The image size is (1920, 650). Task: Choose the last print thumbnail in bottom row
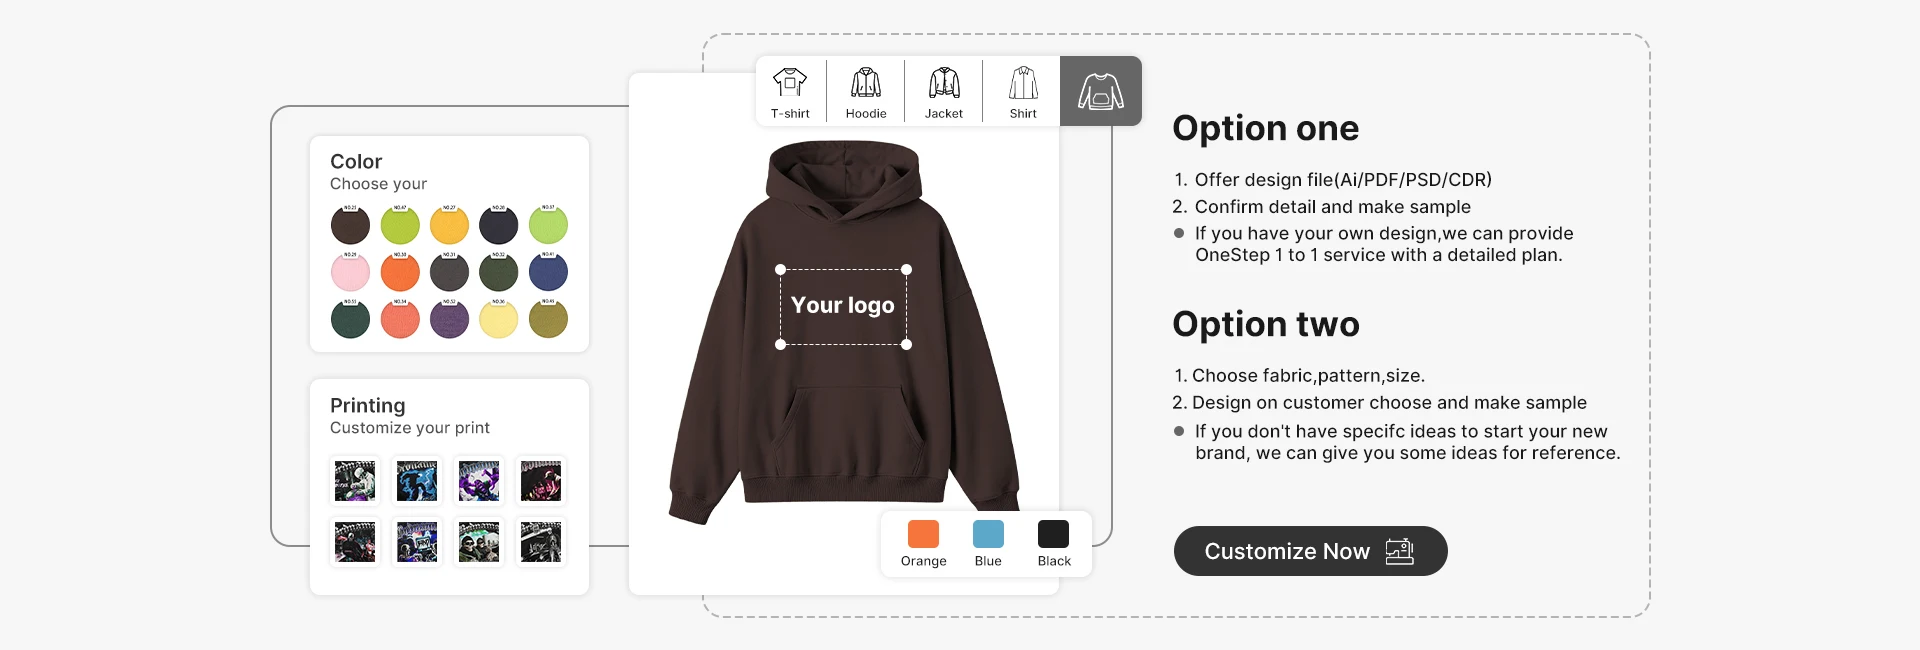click(x=541, y=542)
